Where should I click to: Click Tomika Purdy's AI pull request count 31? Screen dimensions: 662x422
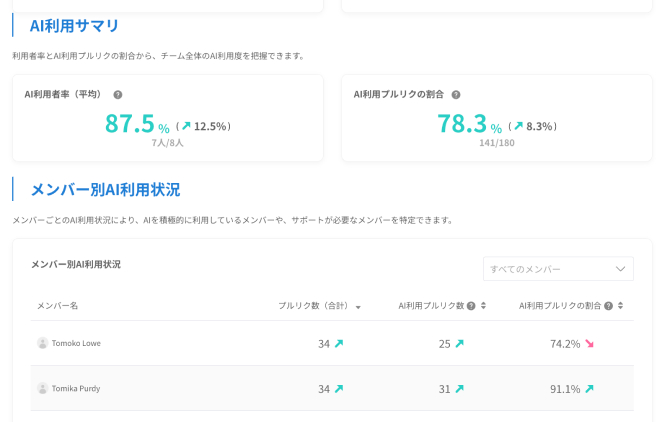pyautogui.click(x=445, y=389)
